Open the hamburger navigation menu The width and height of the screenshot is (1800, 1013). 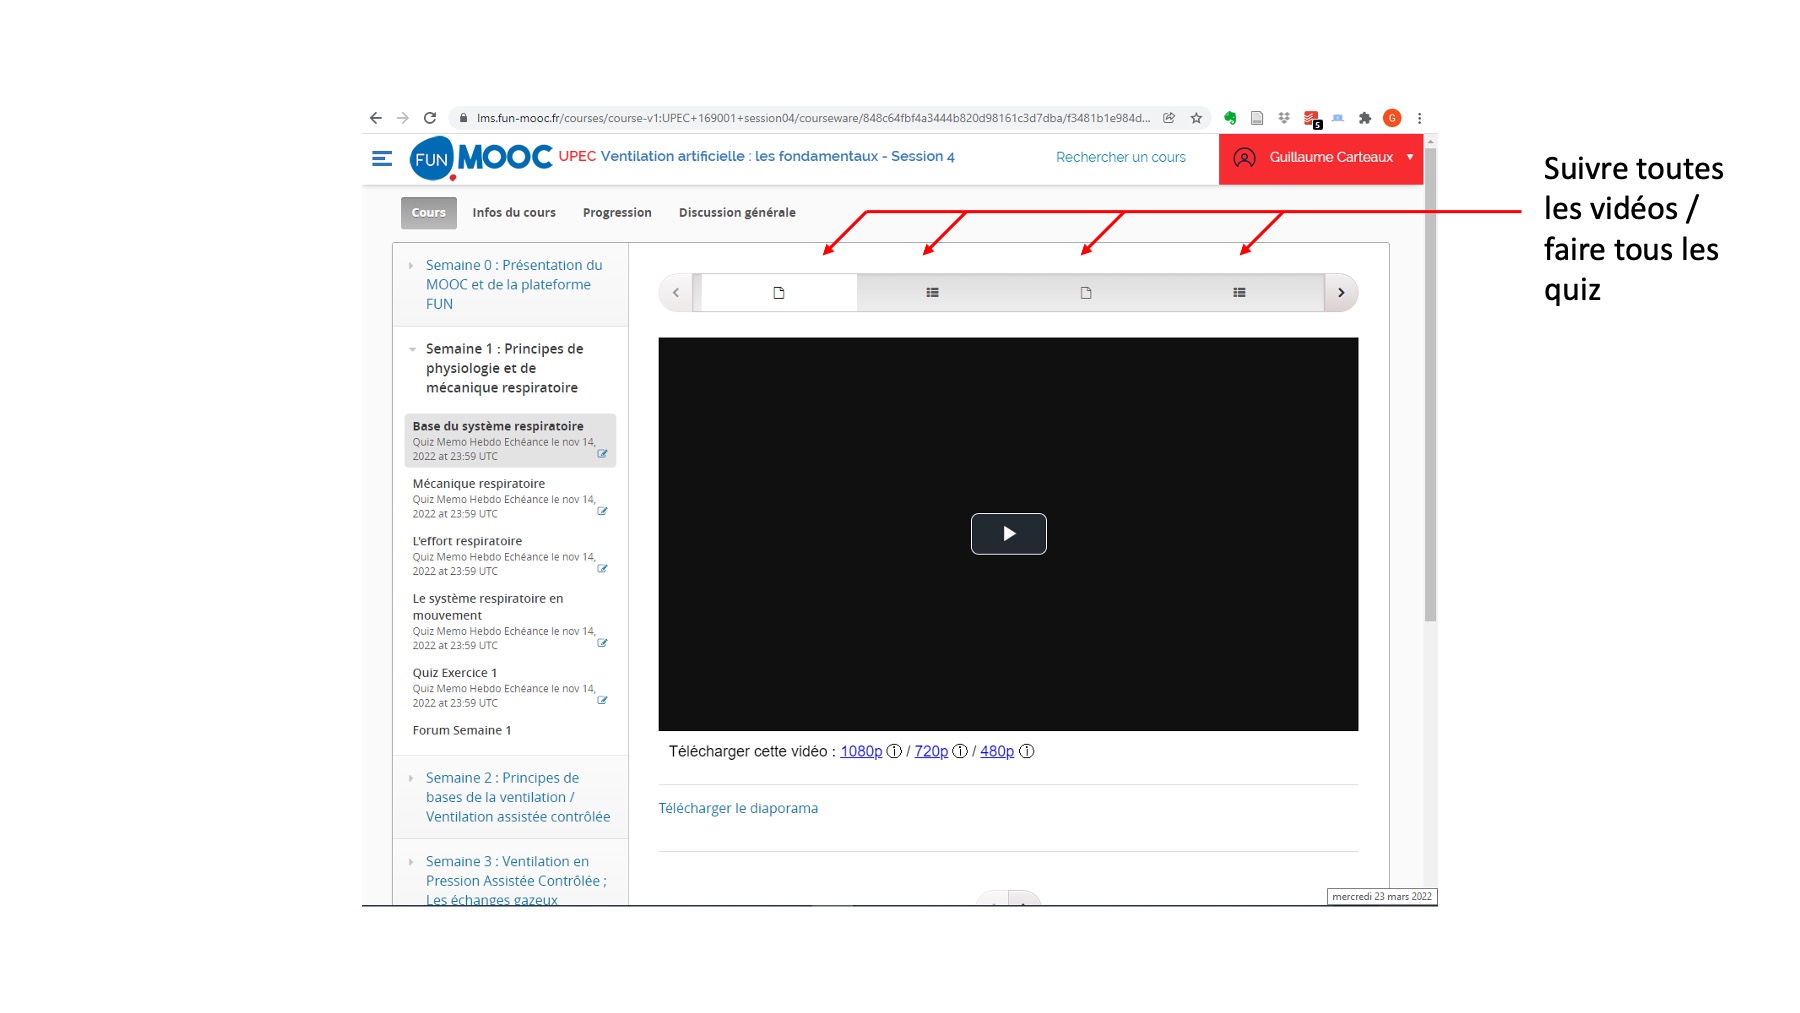[x=381, y=159]
